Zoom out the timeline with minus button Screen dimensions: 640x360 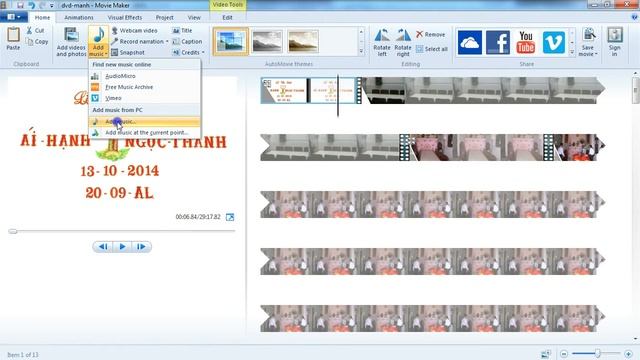(x=564, y=354)
